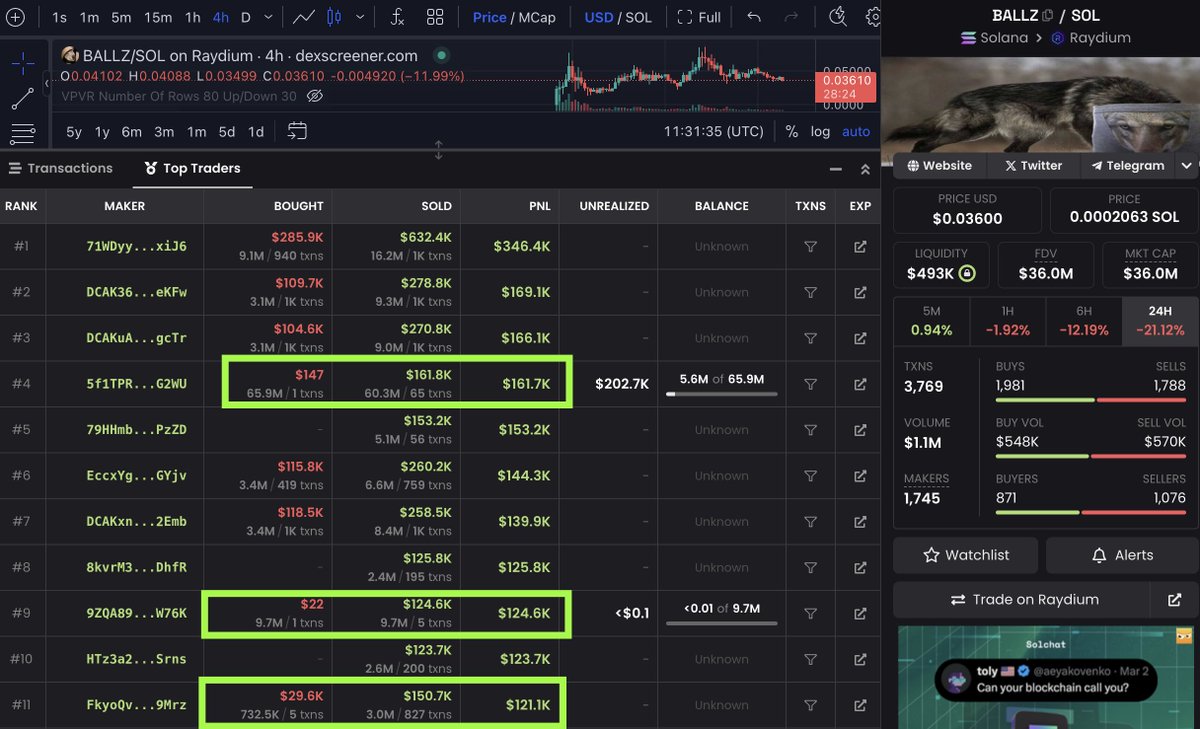The width and height of the screenshot is (1200, 729).
Task: Copy the BALLZ token address icon
Action: click(1048, 15)
